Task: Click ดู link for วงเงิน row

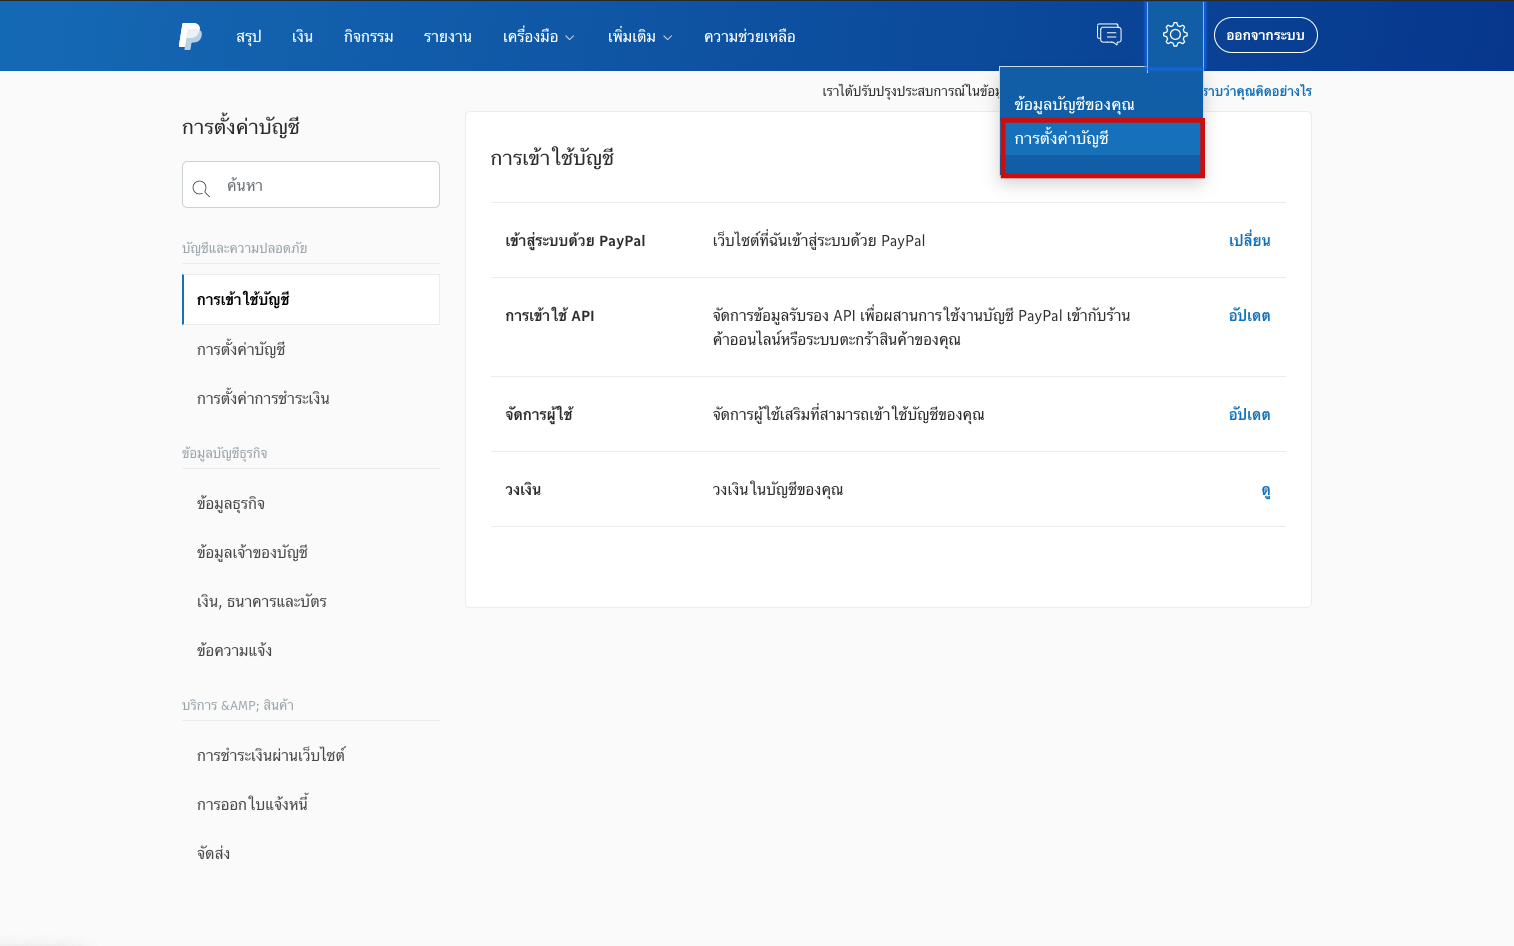Action: pyautogui.click(x=1265, y=490)
